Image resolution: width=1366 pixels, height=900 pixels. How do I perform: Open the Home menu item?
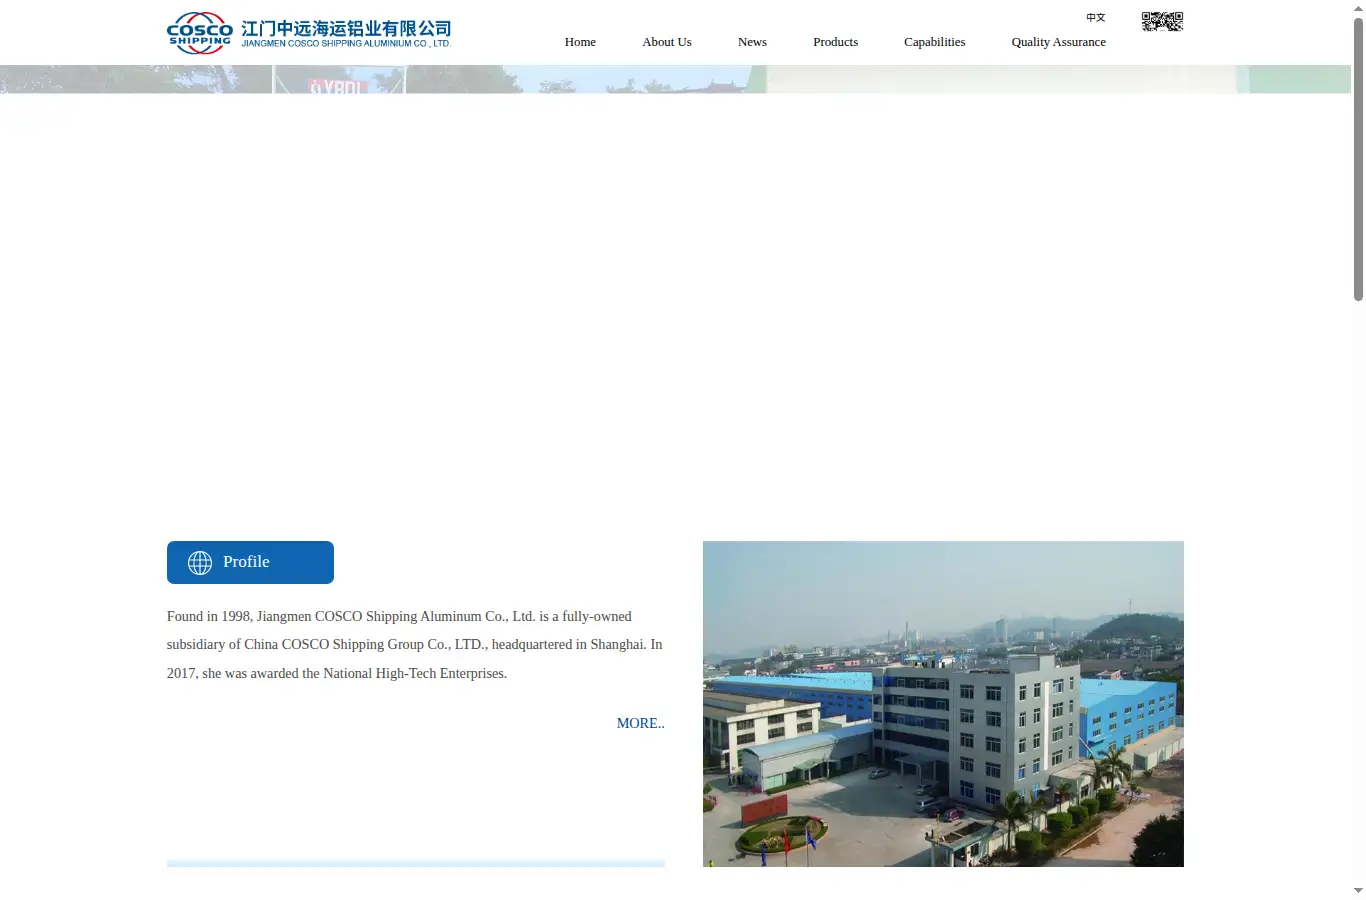click(580, 42)
